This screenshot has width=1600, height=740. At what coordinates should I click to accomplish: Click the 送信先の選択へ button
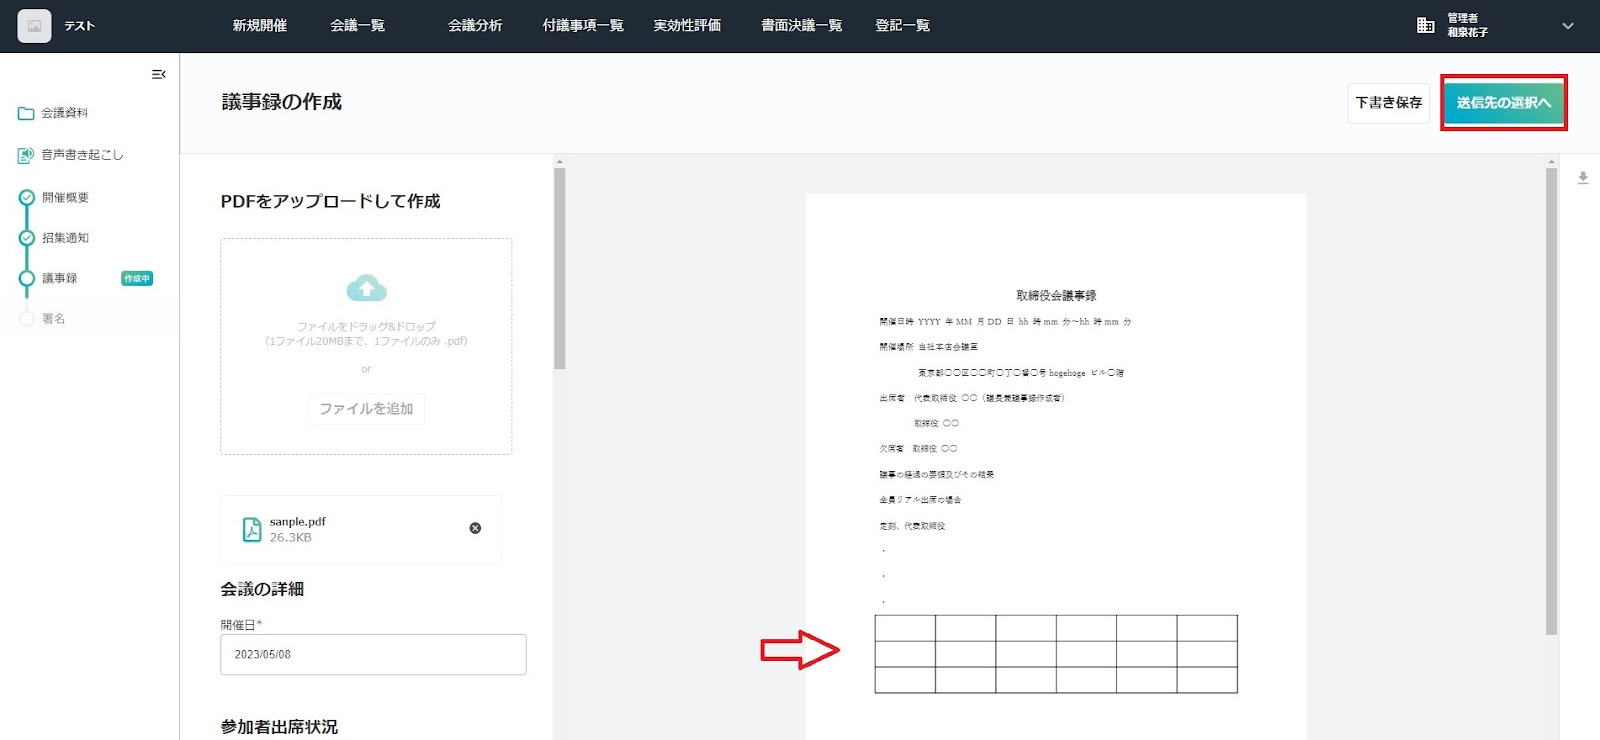point(1503,103)
